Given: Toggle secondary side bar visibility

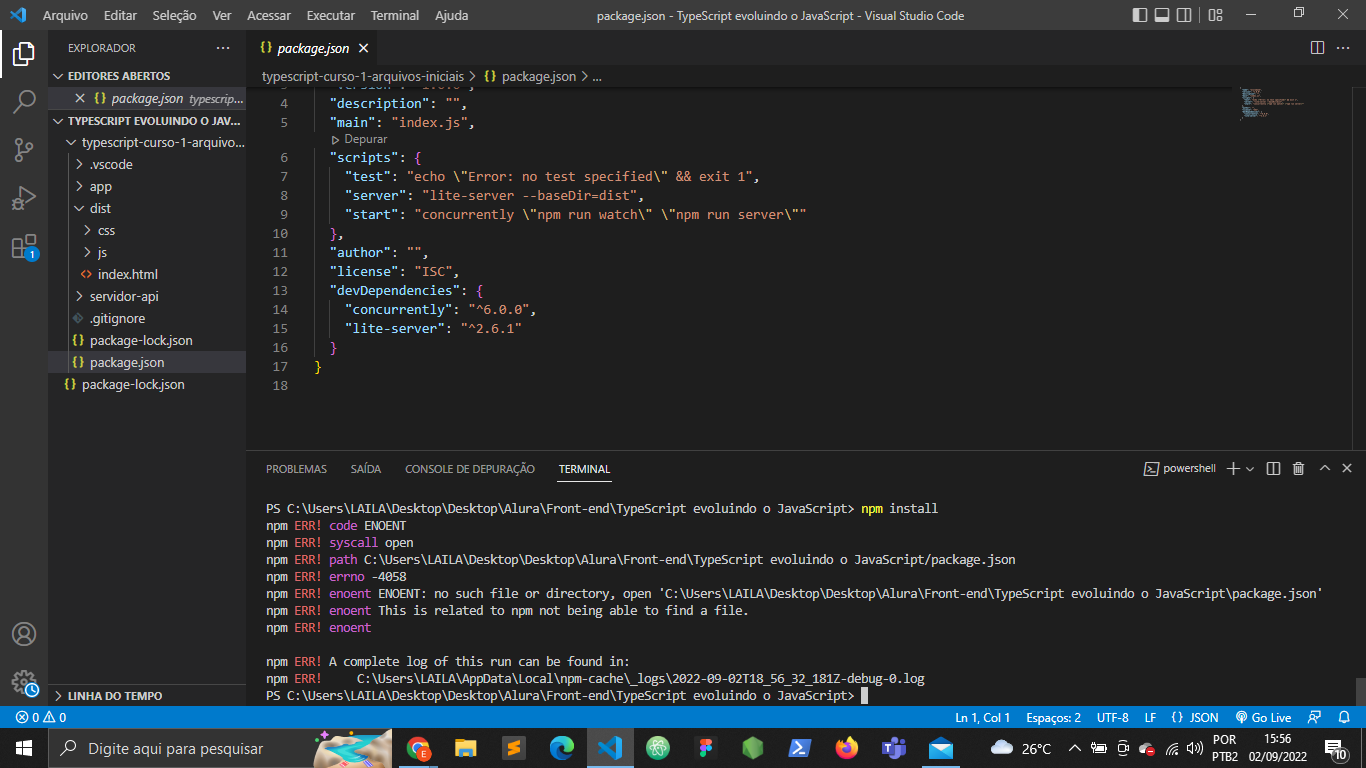Looking at the screenshot, I should pyautogui.click(x=1185, y=15).
